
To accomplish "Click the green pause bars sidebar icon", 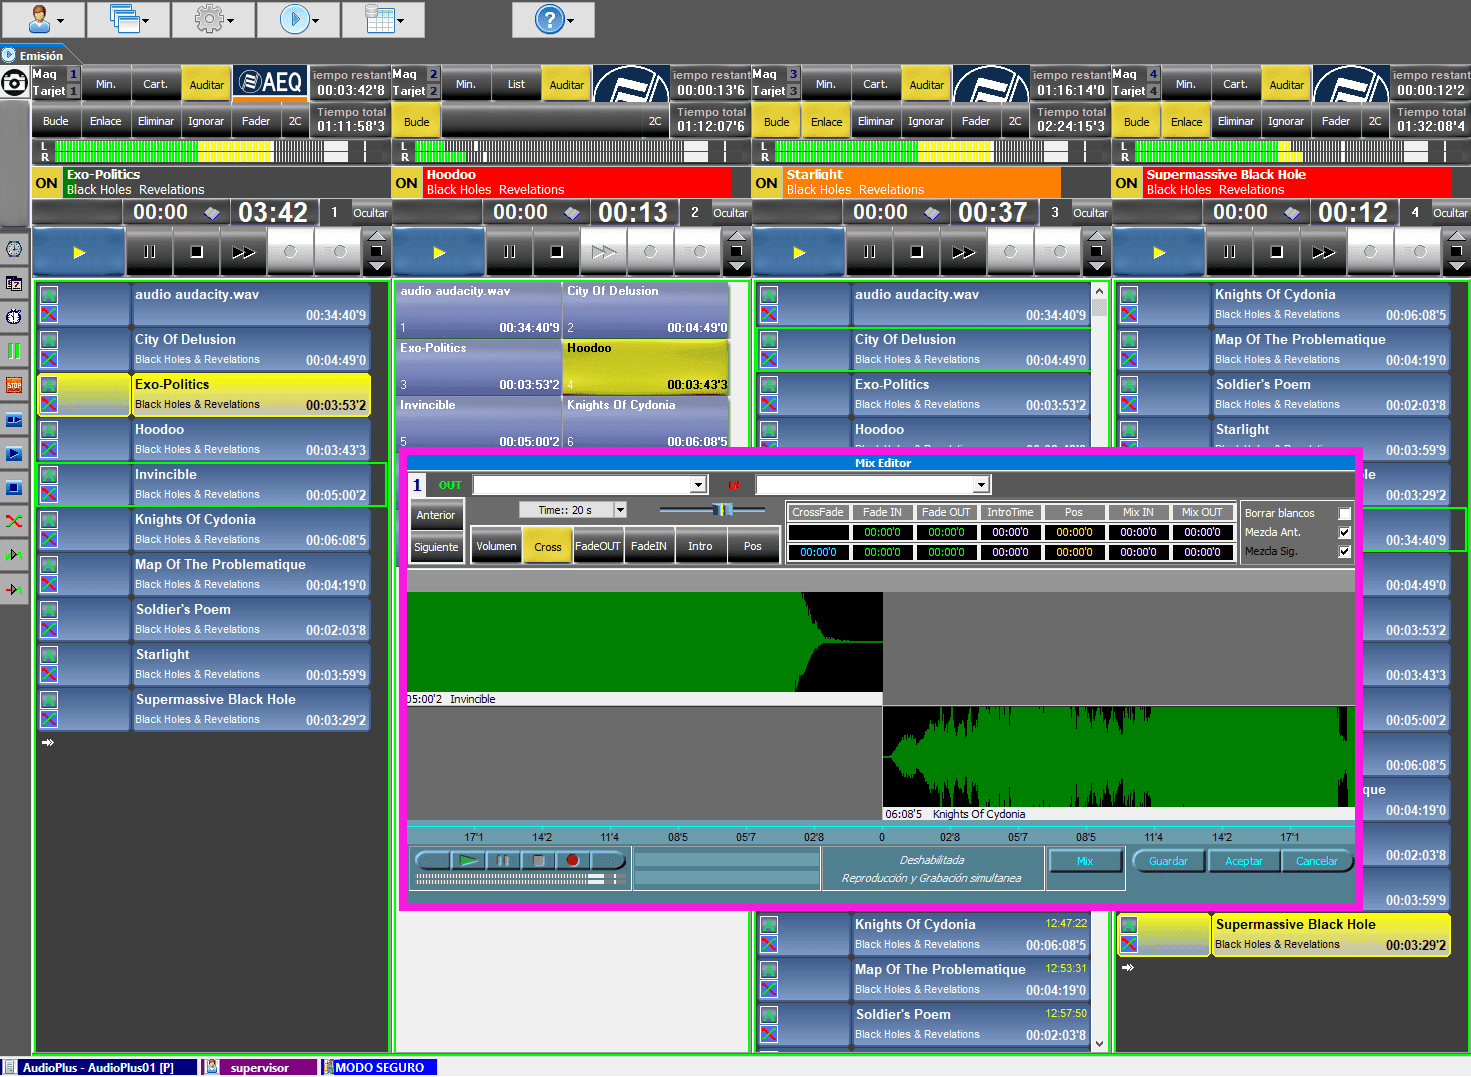I will click(14, 351).
